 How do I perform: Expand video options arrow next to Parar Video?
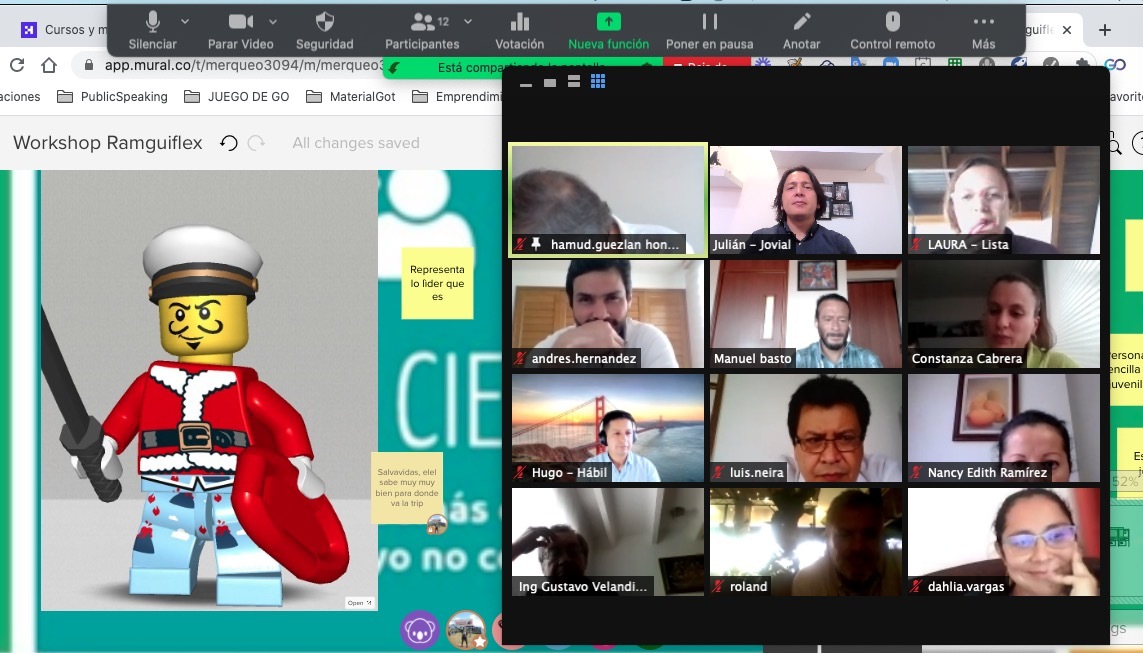click(273, 22)
